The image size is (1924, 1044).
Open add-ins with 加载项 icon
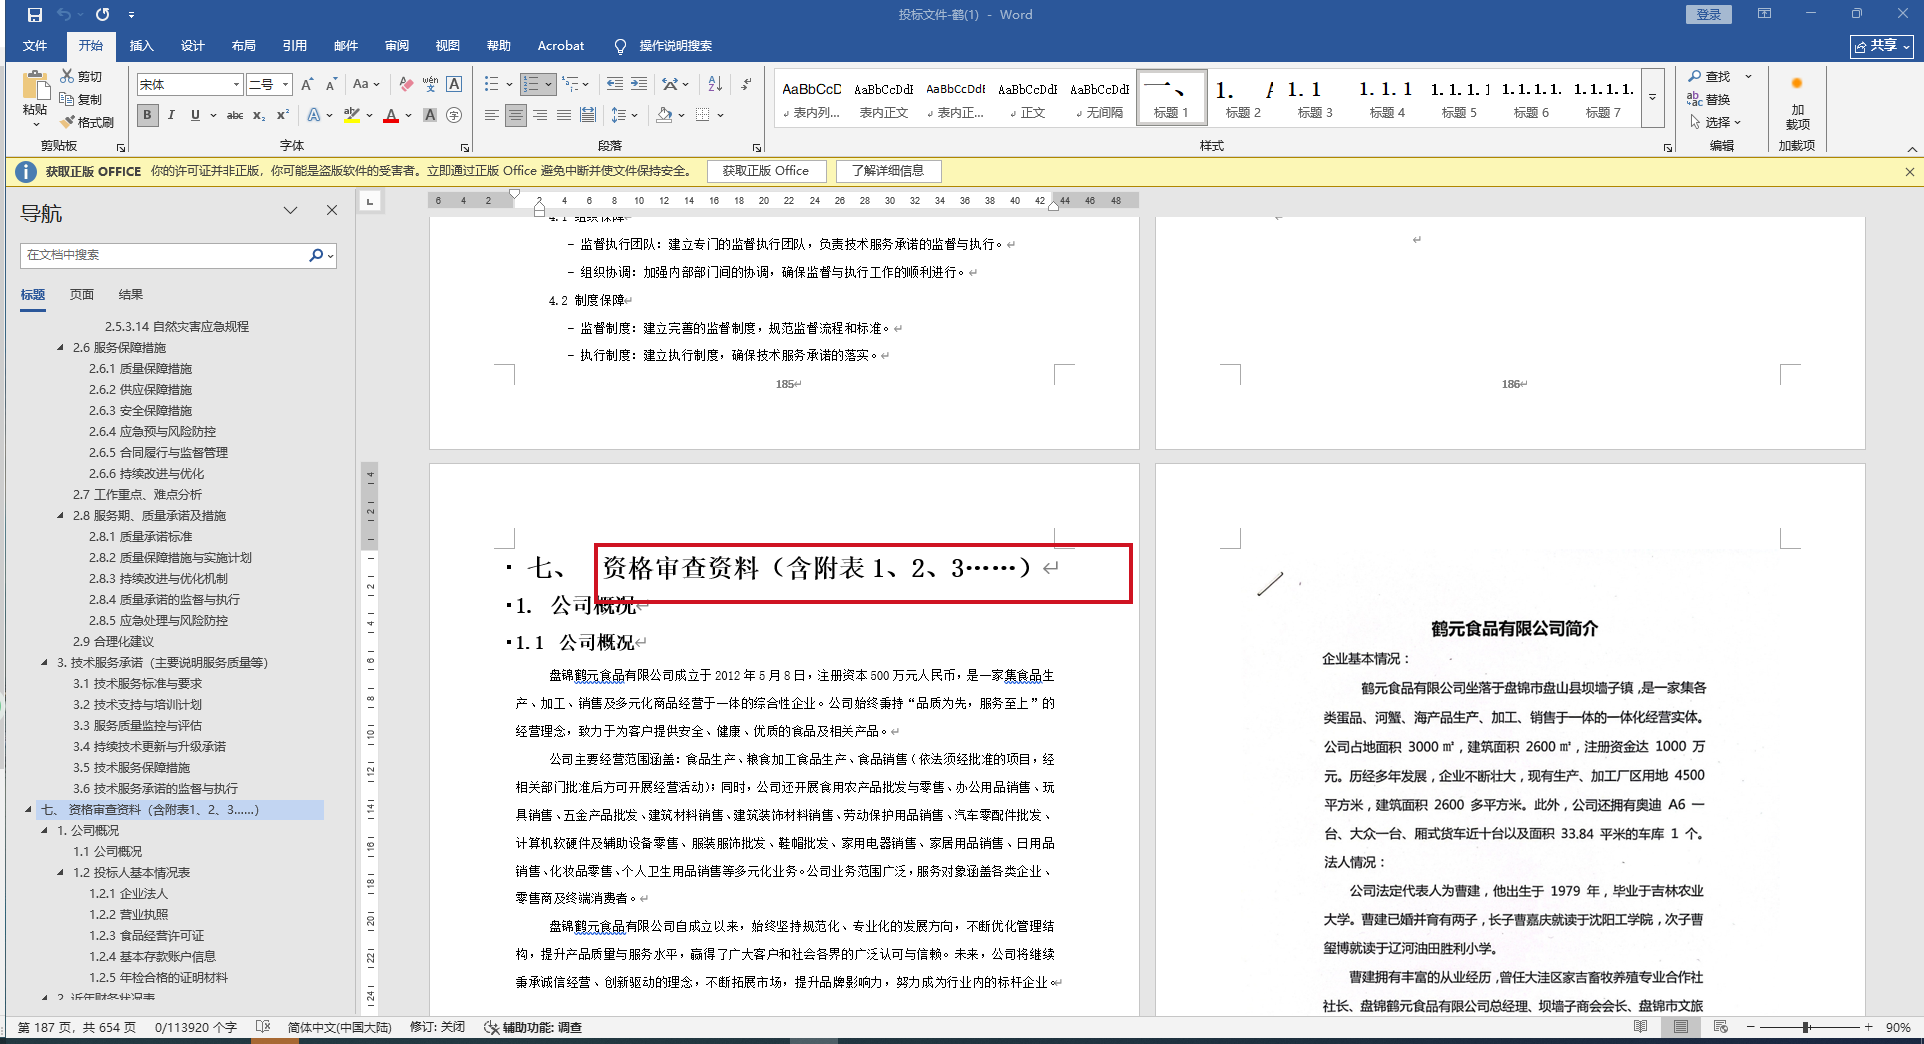(1797, 101)
